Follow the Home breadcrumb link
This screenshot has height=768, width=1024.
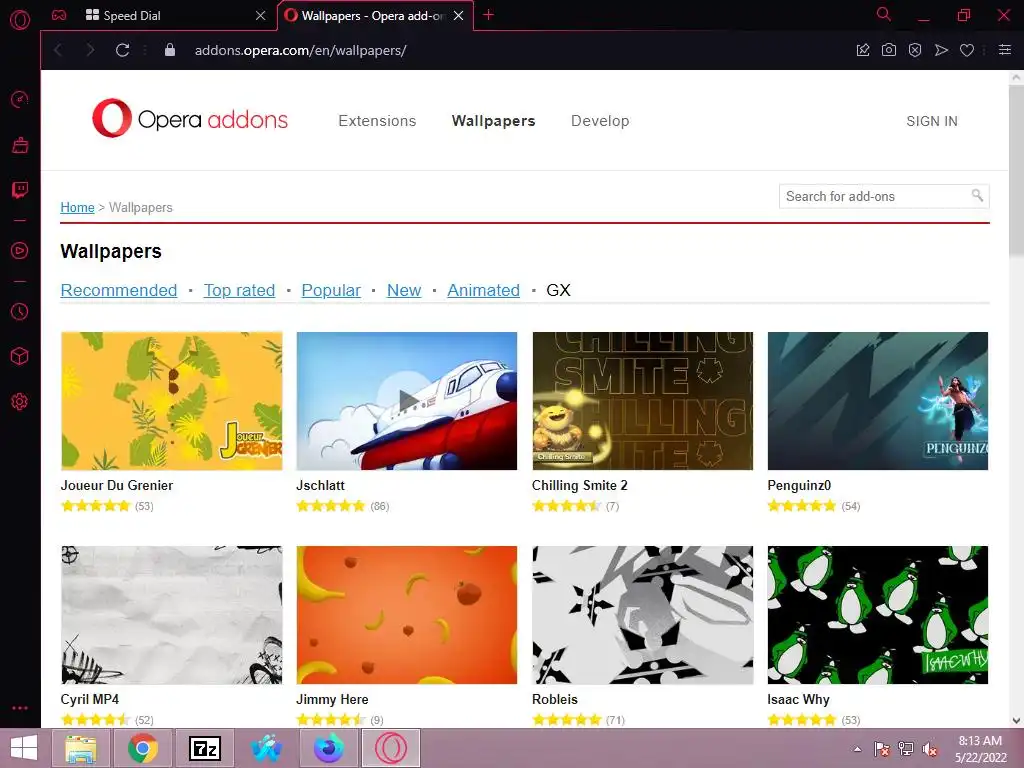point(77,207)
